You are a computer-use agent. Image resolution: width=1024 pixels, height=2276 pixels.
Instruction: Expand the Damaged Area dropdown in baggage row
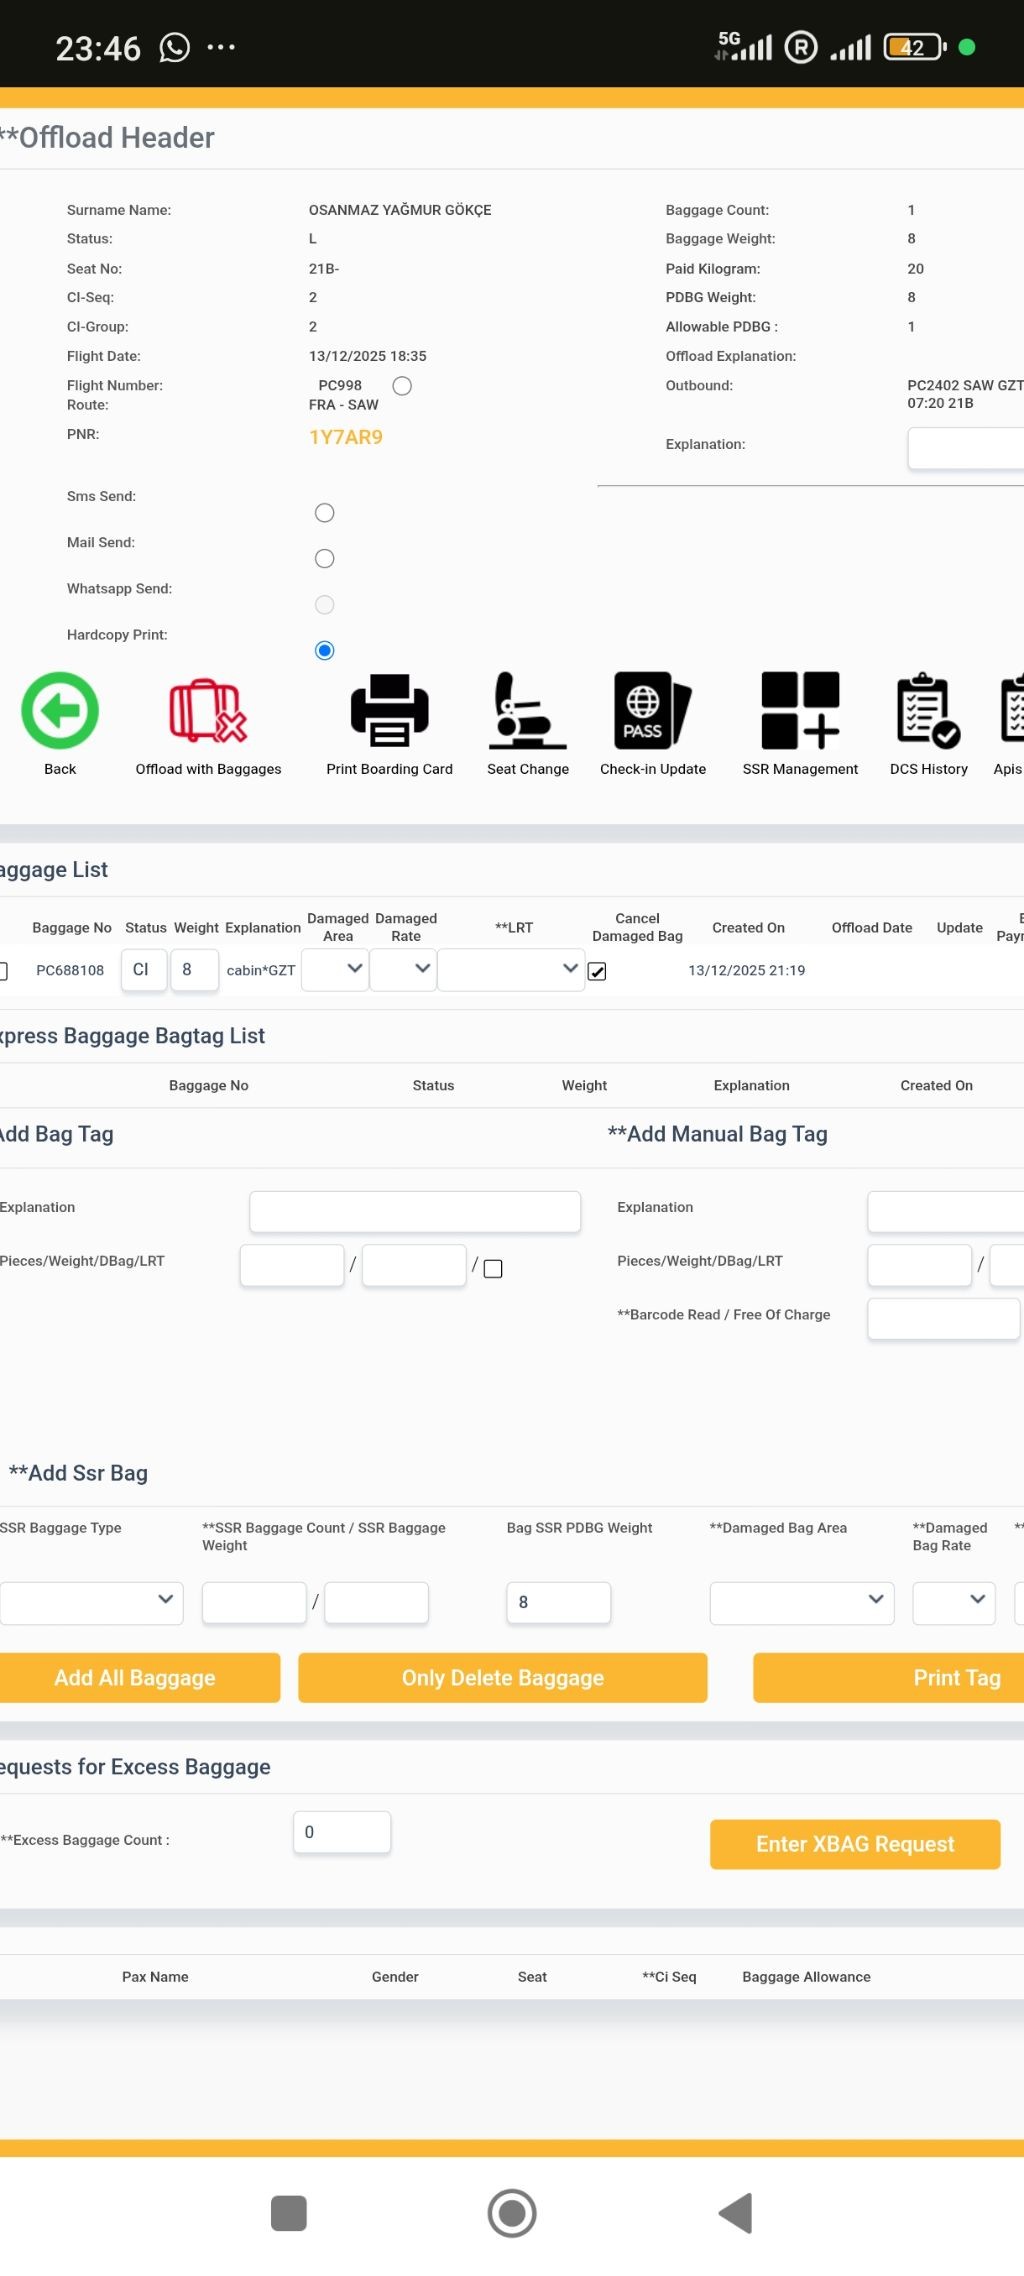(335, 969)
